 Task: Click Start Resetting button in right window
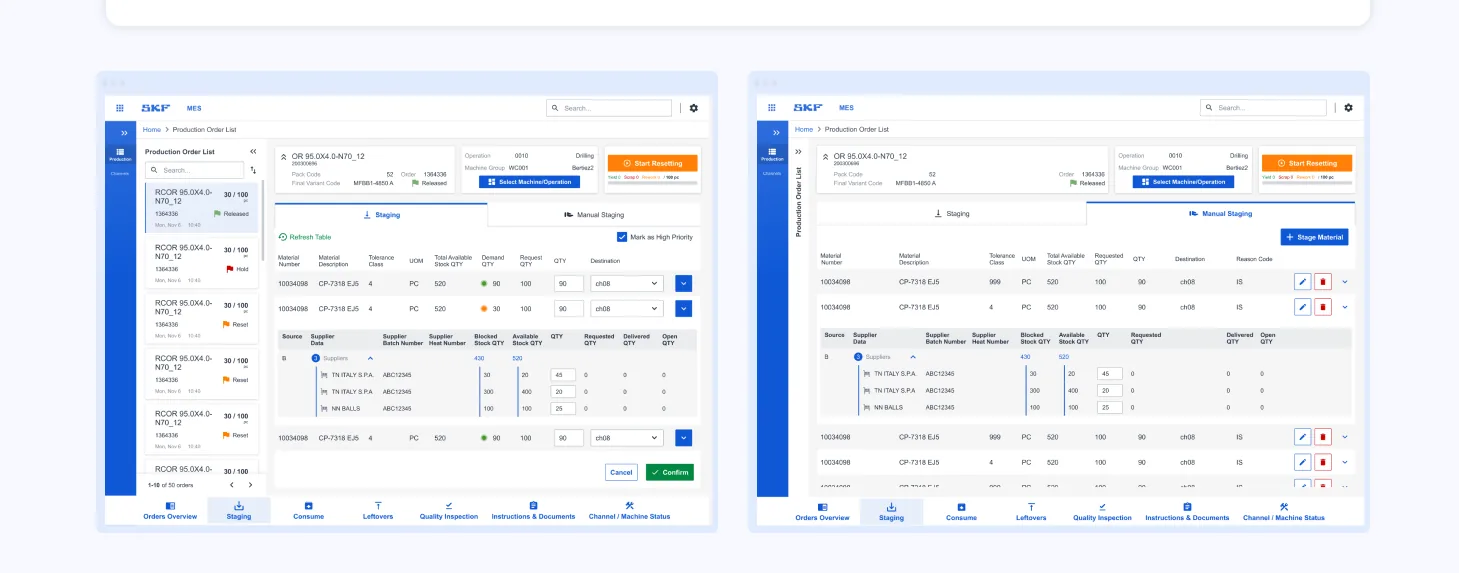point(1307,163)
